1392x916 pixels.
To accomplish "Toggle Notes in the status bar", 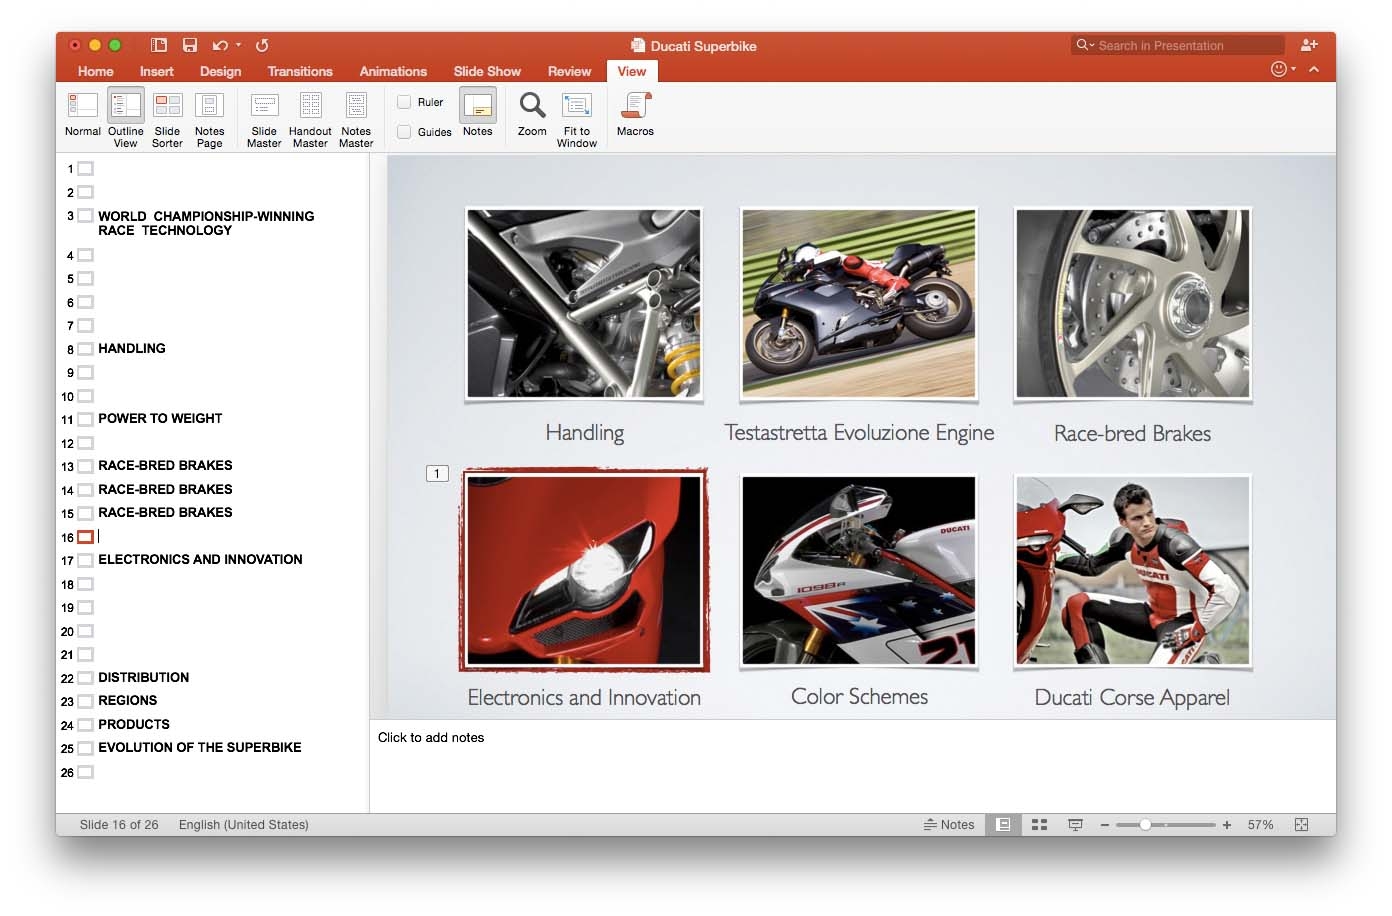I will [x=949, y=825].
